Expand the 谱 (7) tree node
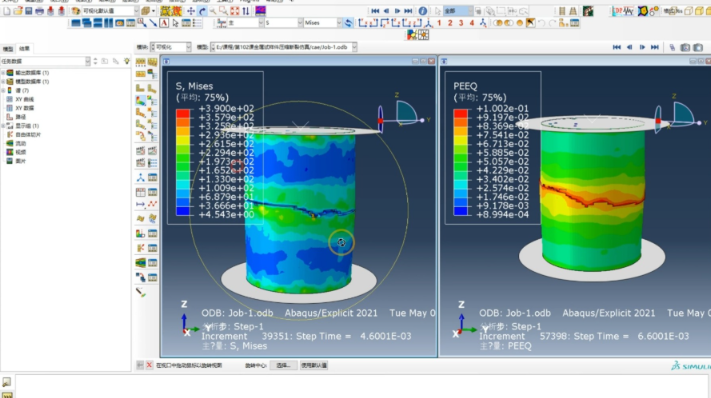This screenshot has width=711, height=398. (x=3, y=91)
